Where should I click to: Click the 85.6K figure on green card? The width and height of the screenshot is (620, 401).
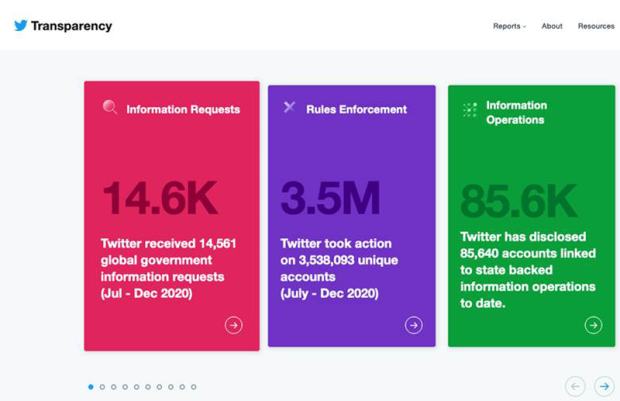pyautogui.click(x=518, y=202)
